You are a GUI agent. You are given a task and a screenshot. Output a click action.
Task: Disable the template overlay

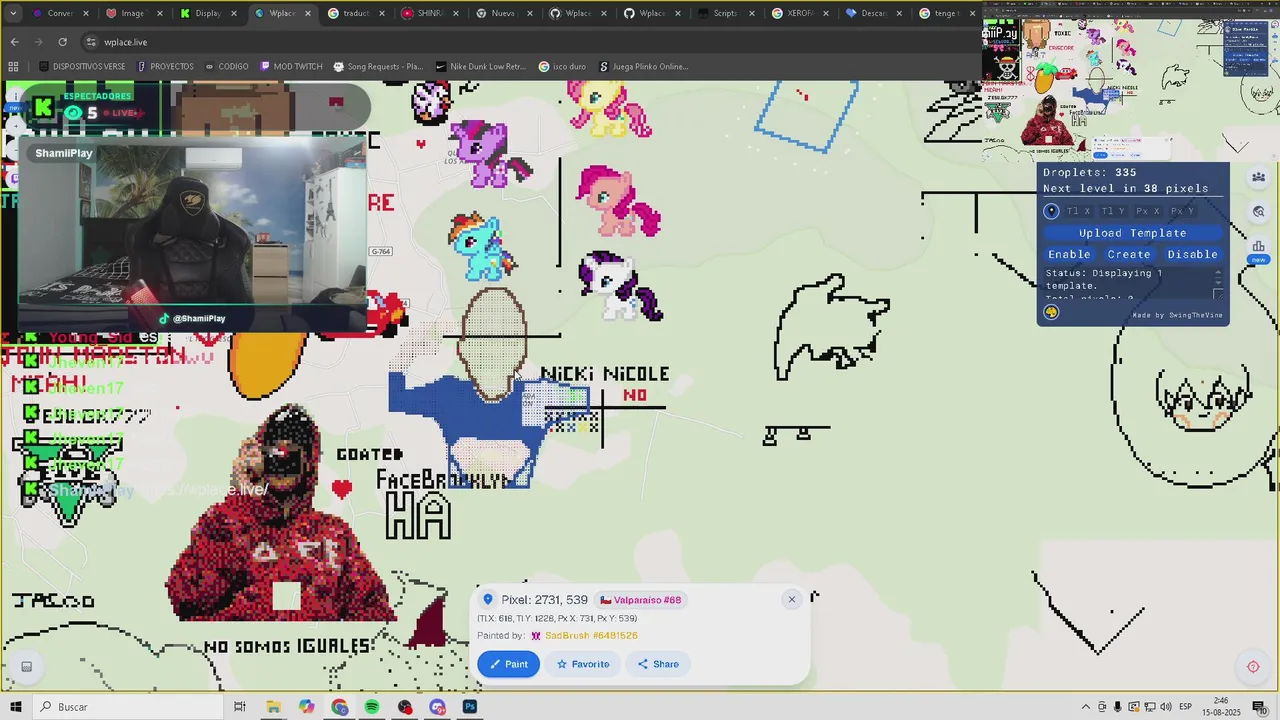pyautogui.click(x=1192, y=254)
